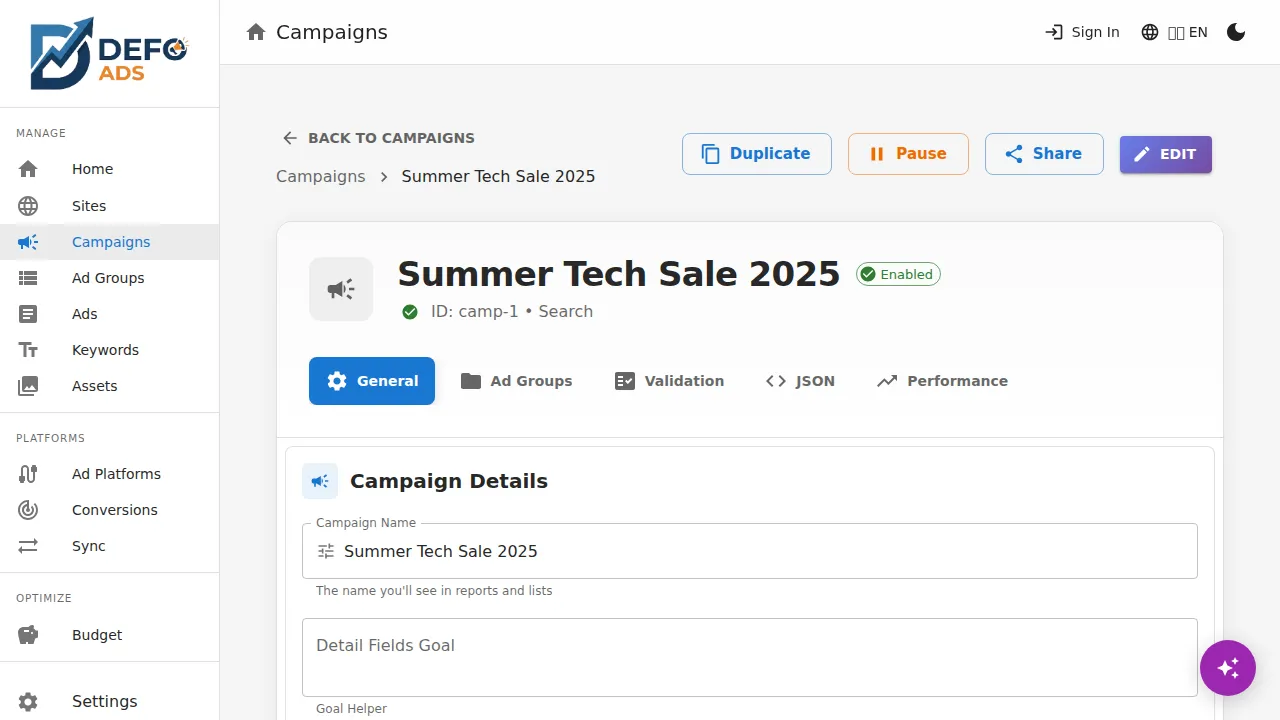Screen dimensions: 1280x720
Task: Toggle dark mode moon icon
Action: pyautogui.click(x=1236, y=32)
